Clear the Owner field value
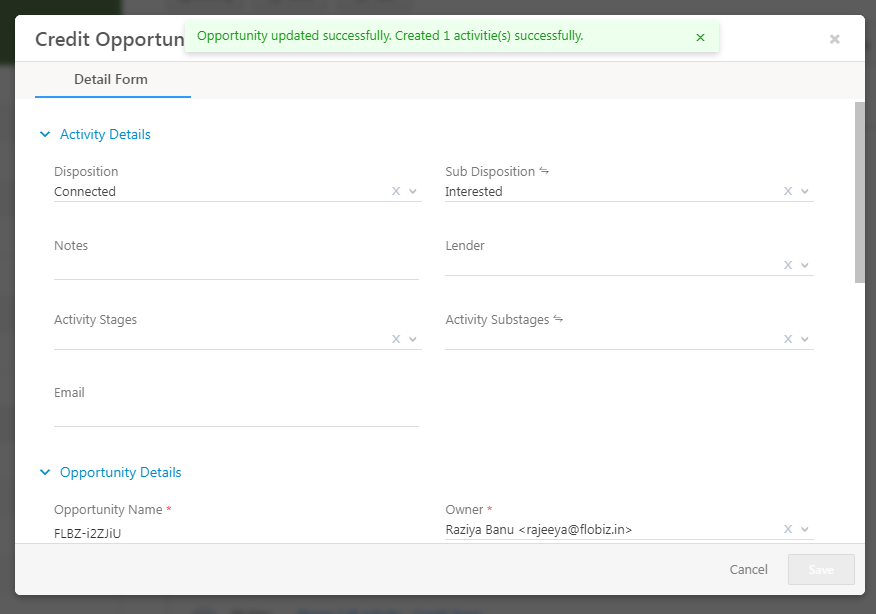 (x=788, y=529)
